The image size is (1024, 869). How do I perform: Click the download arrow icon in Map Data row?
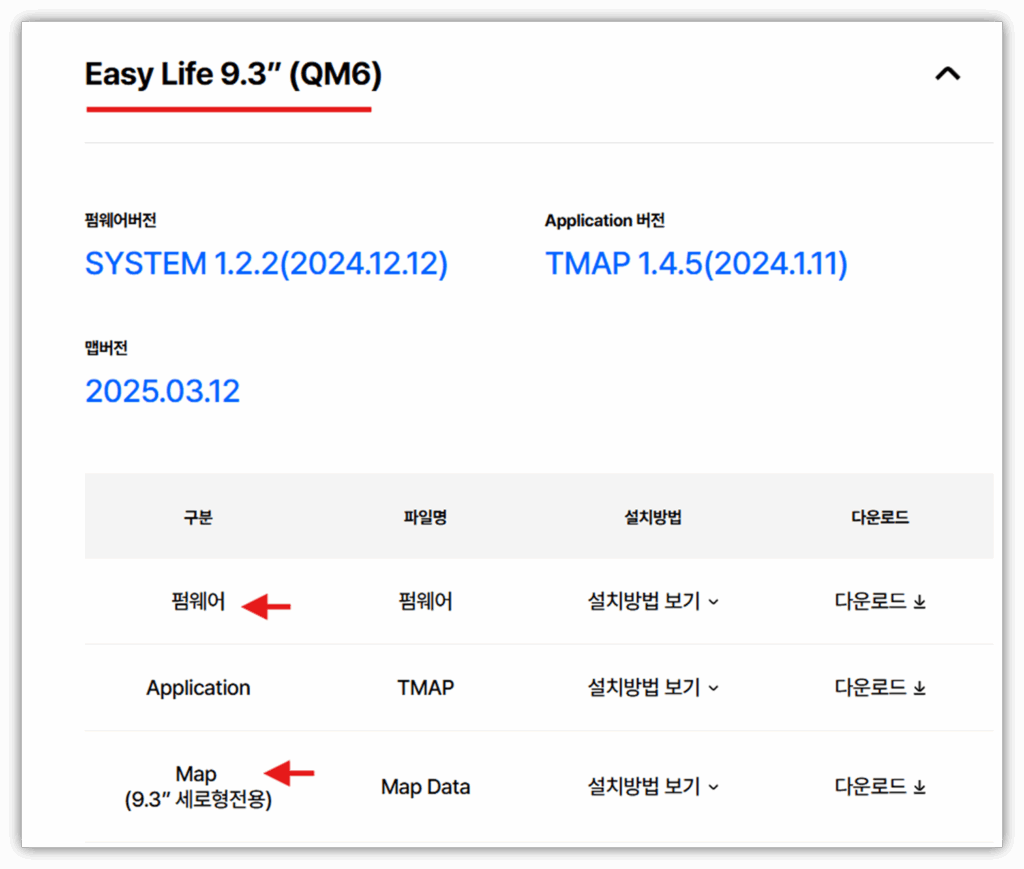pos(920,787)
